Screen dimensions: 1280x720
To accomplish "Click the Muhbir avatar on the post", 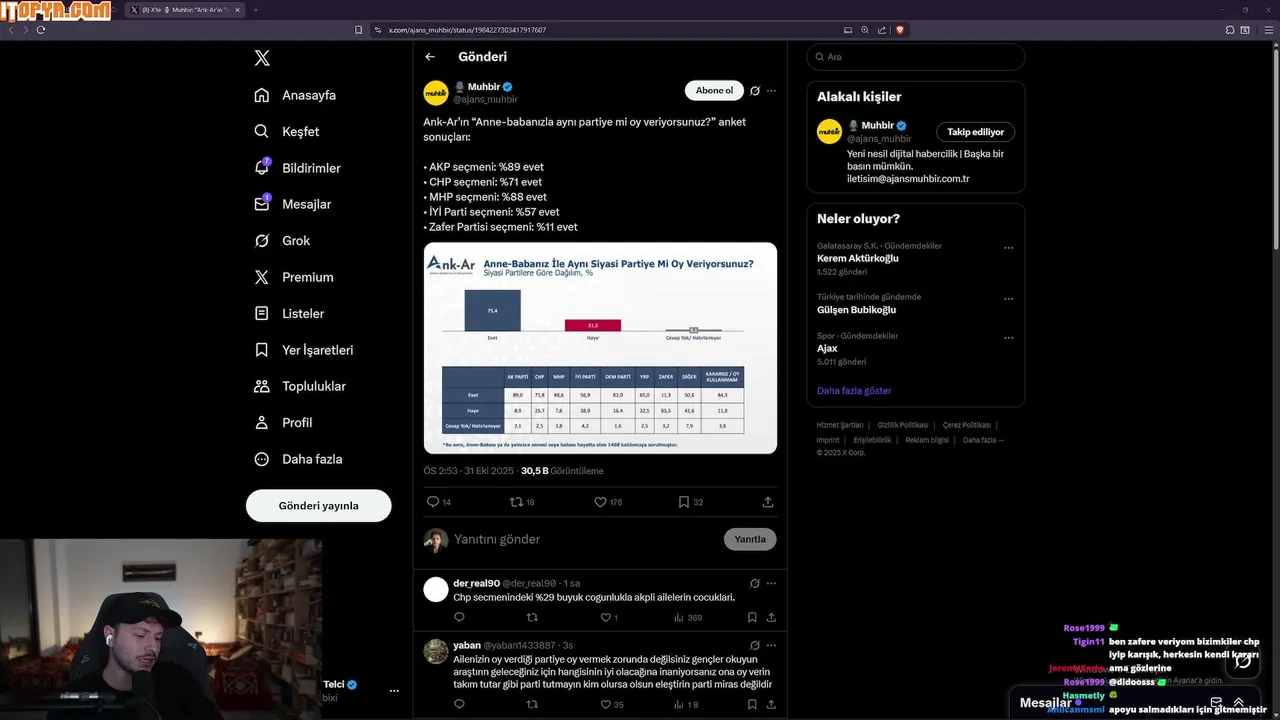I will tap(436, 93).
